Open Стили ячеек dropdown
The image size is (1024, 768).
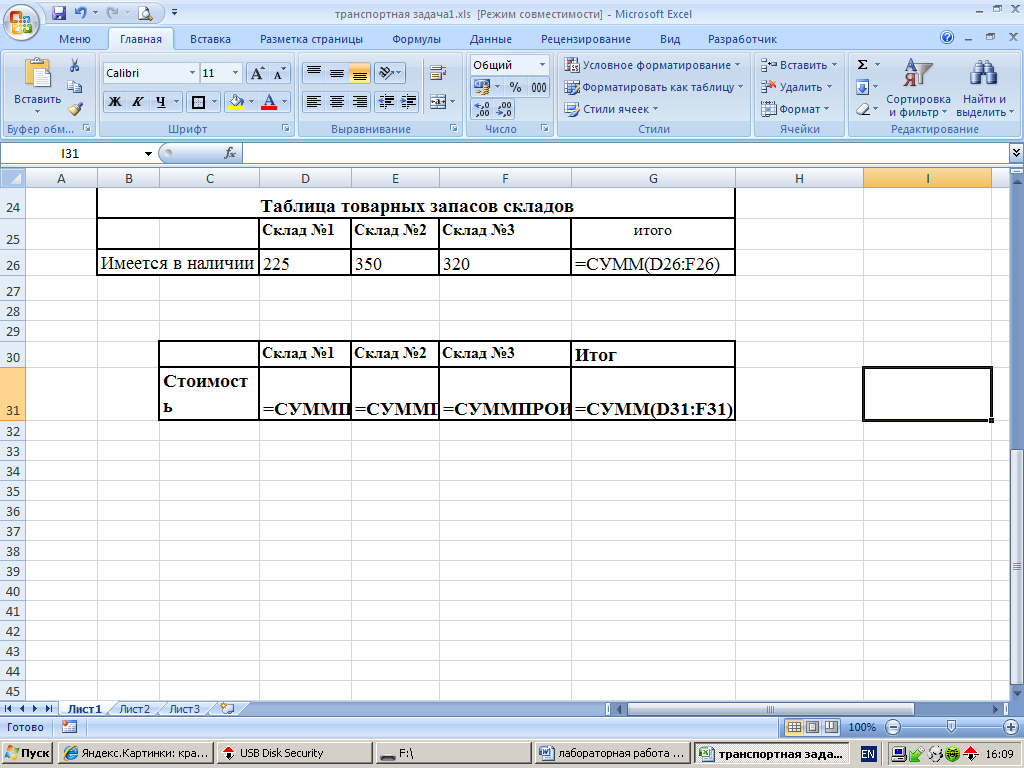tap(612, 109)
